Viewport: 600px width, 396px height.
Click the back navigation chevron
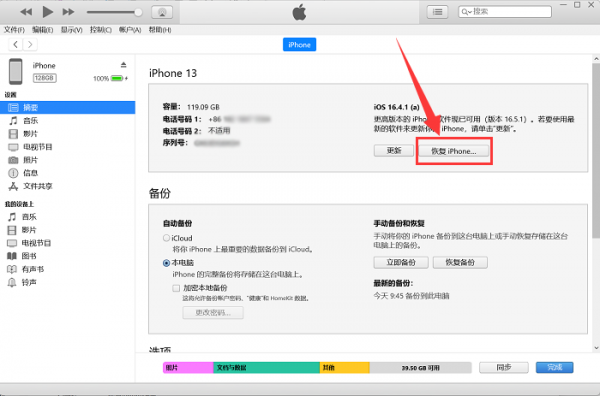[15, 44]
